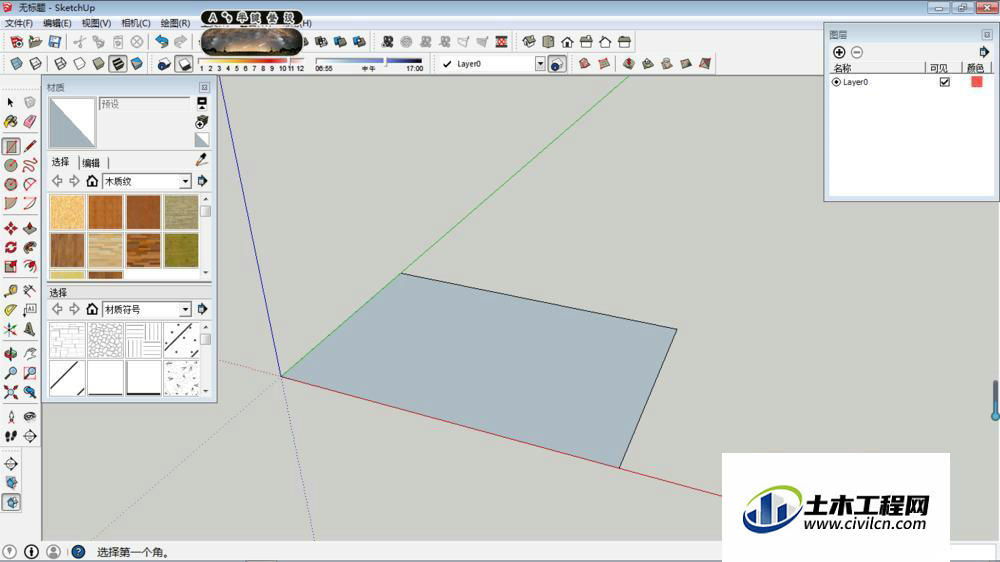The height and width of the screenshot is (562, 1000).
Task: Select the Circle drawing tool
Action: (11, 165)
